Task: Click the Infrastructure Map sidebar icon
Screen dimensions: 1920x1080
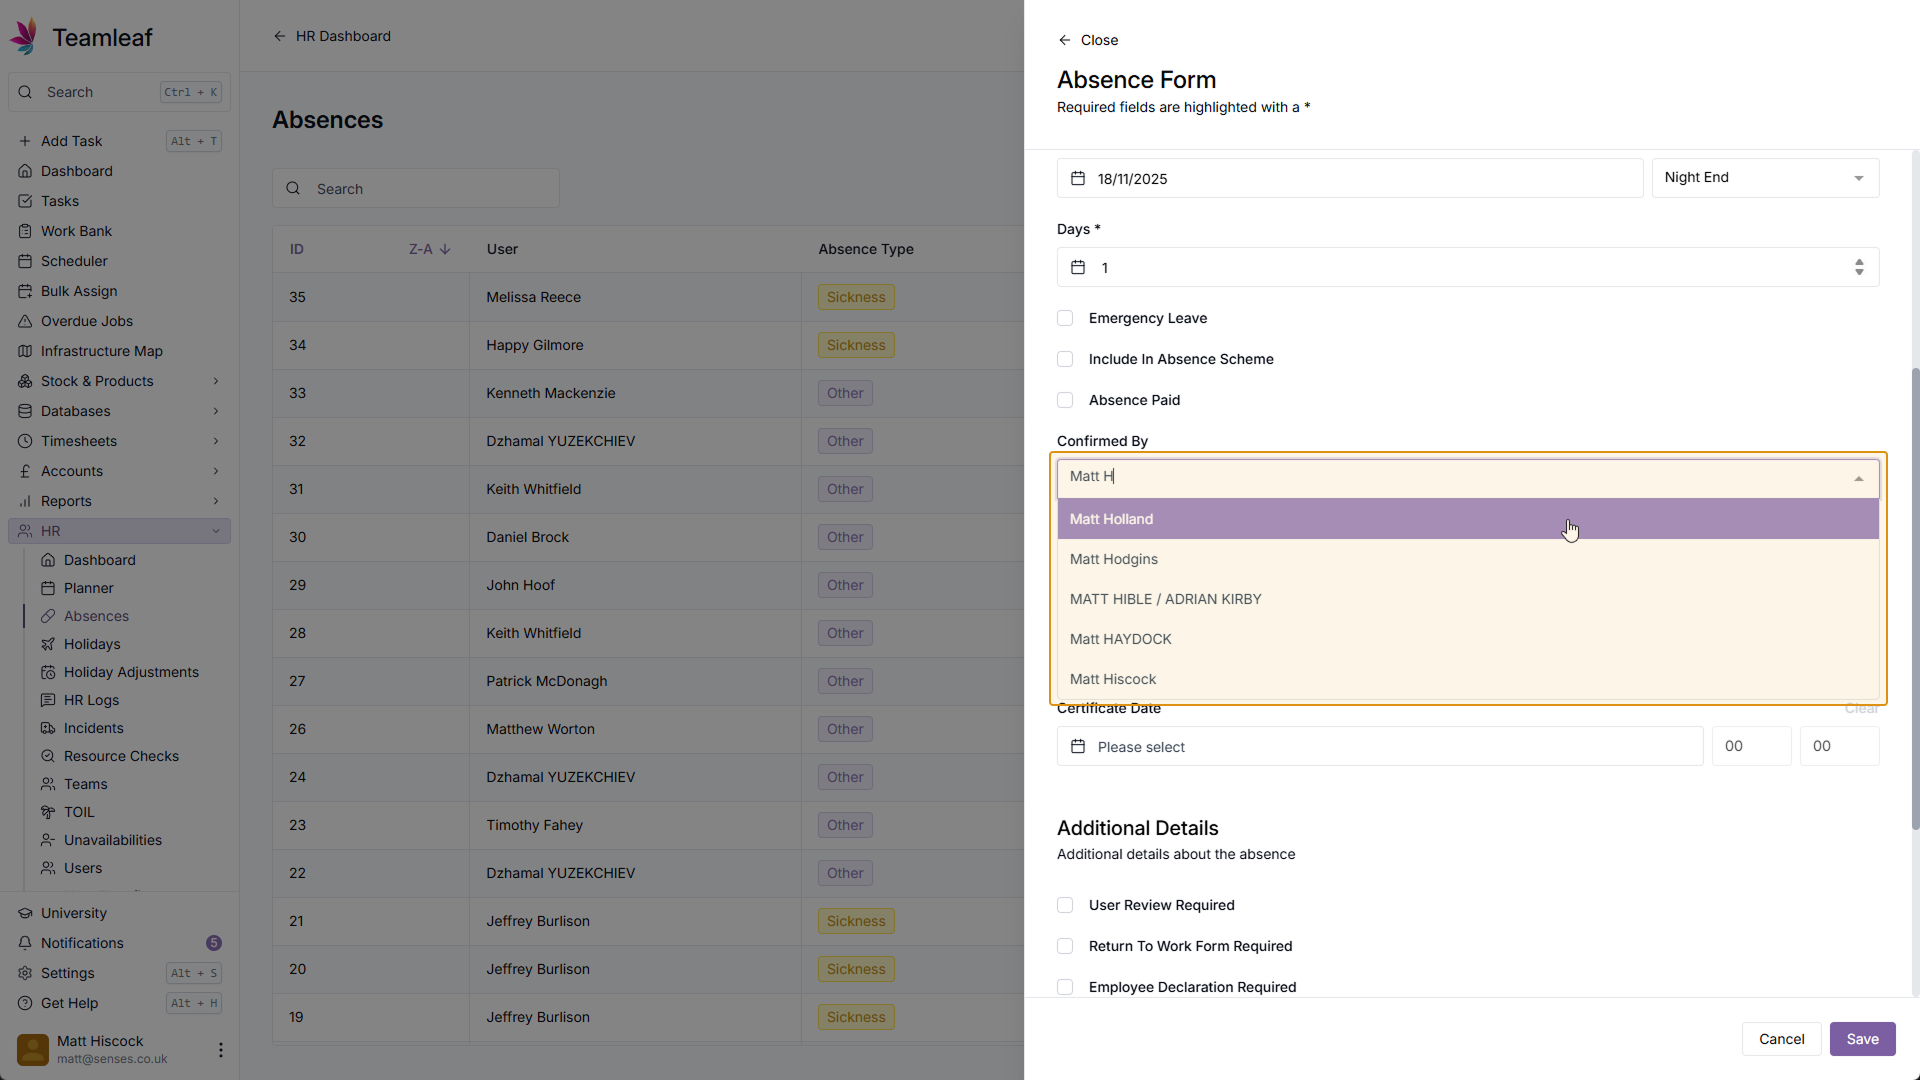Action: click(x=25, y=351)
